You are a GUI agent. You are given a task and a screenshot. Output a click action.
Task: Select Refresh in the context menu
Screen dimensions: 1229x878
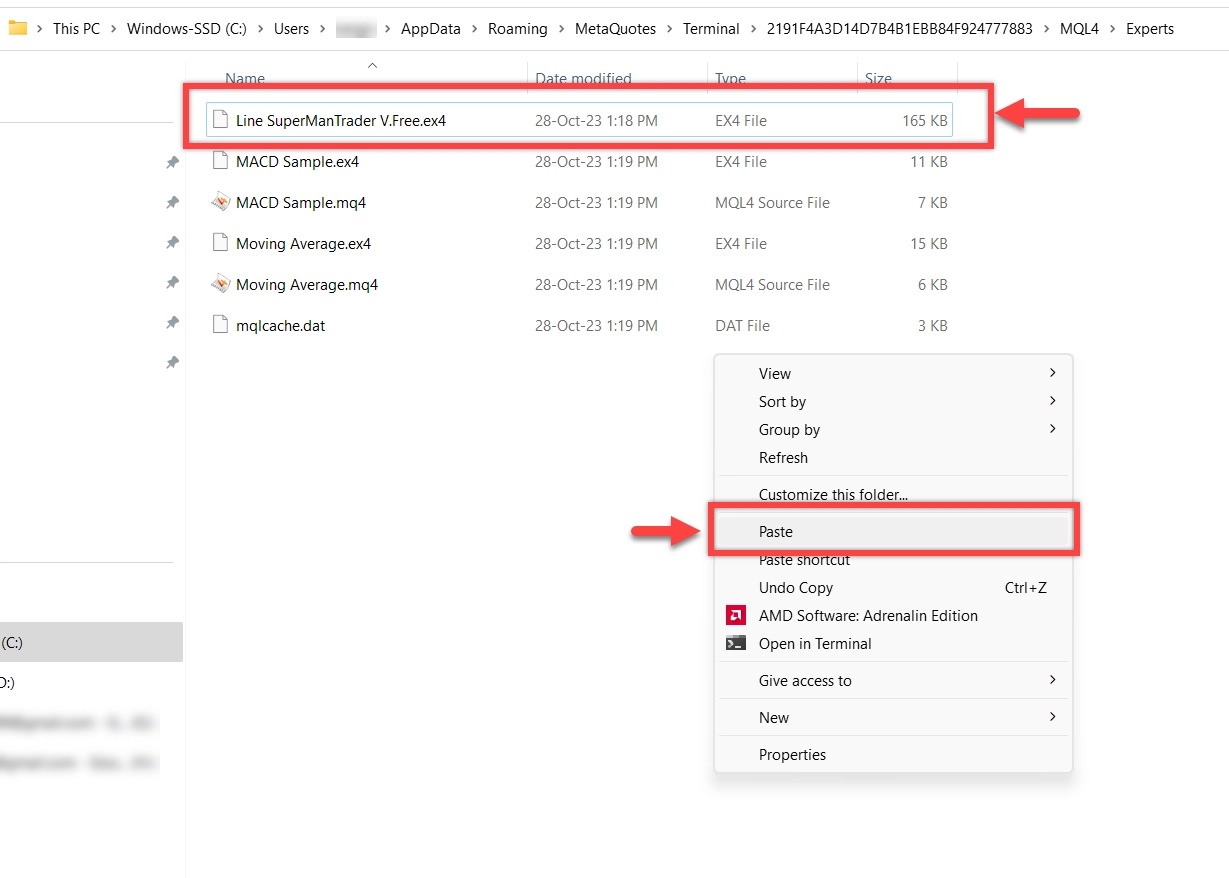[783, 457]
